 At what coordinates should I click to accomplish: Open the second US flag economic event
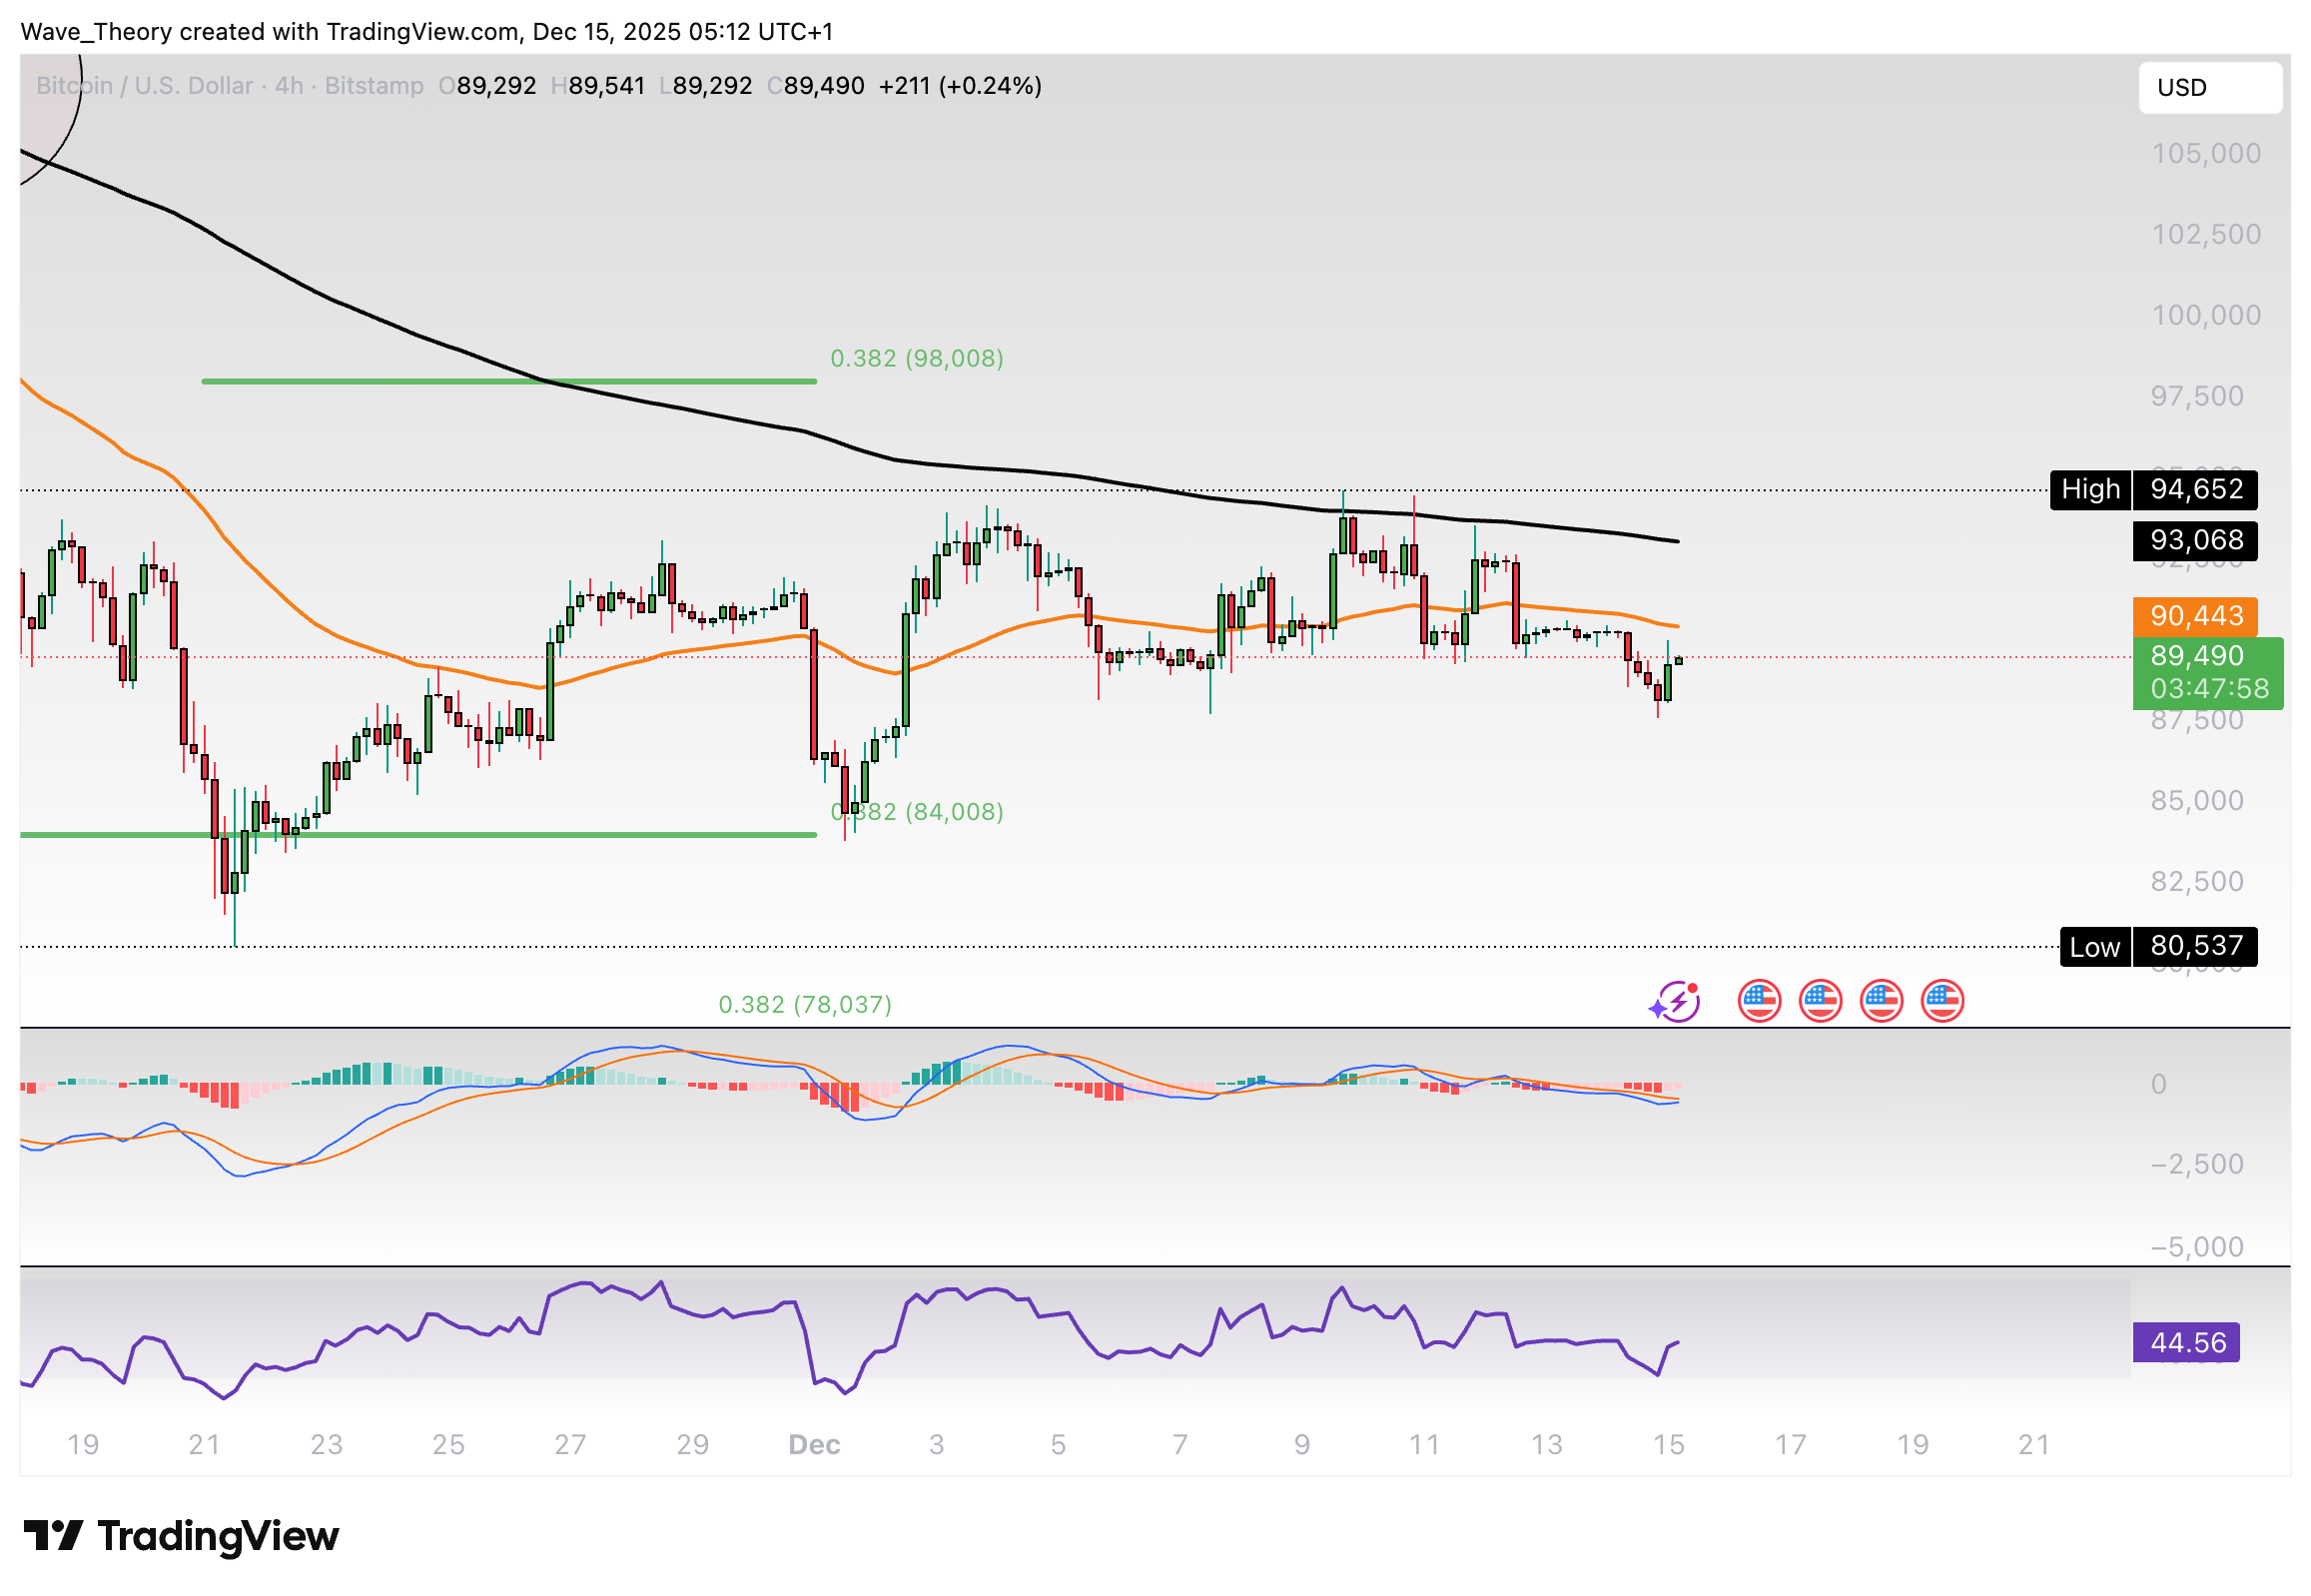[1820, 1001]
